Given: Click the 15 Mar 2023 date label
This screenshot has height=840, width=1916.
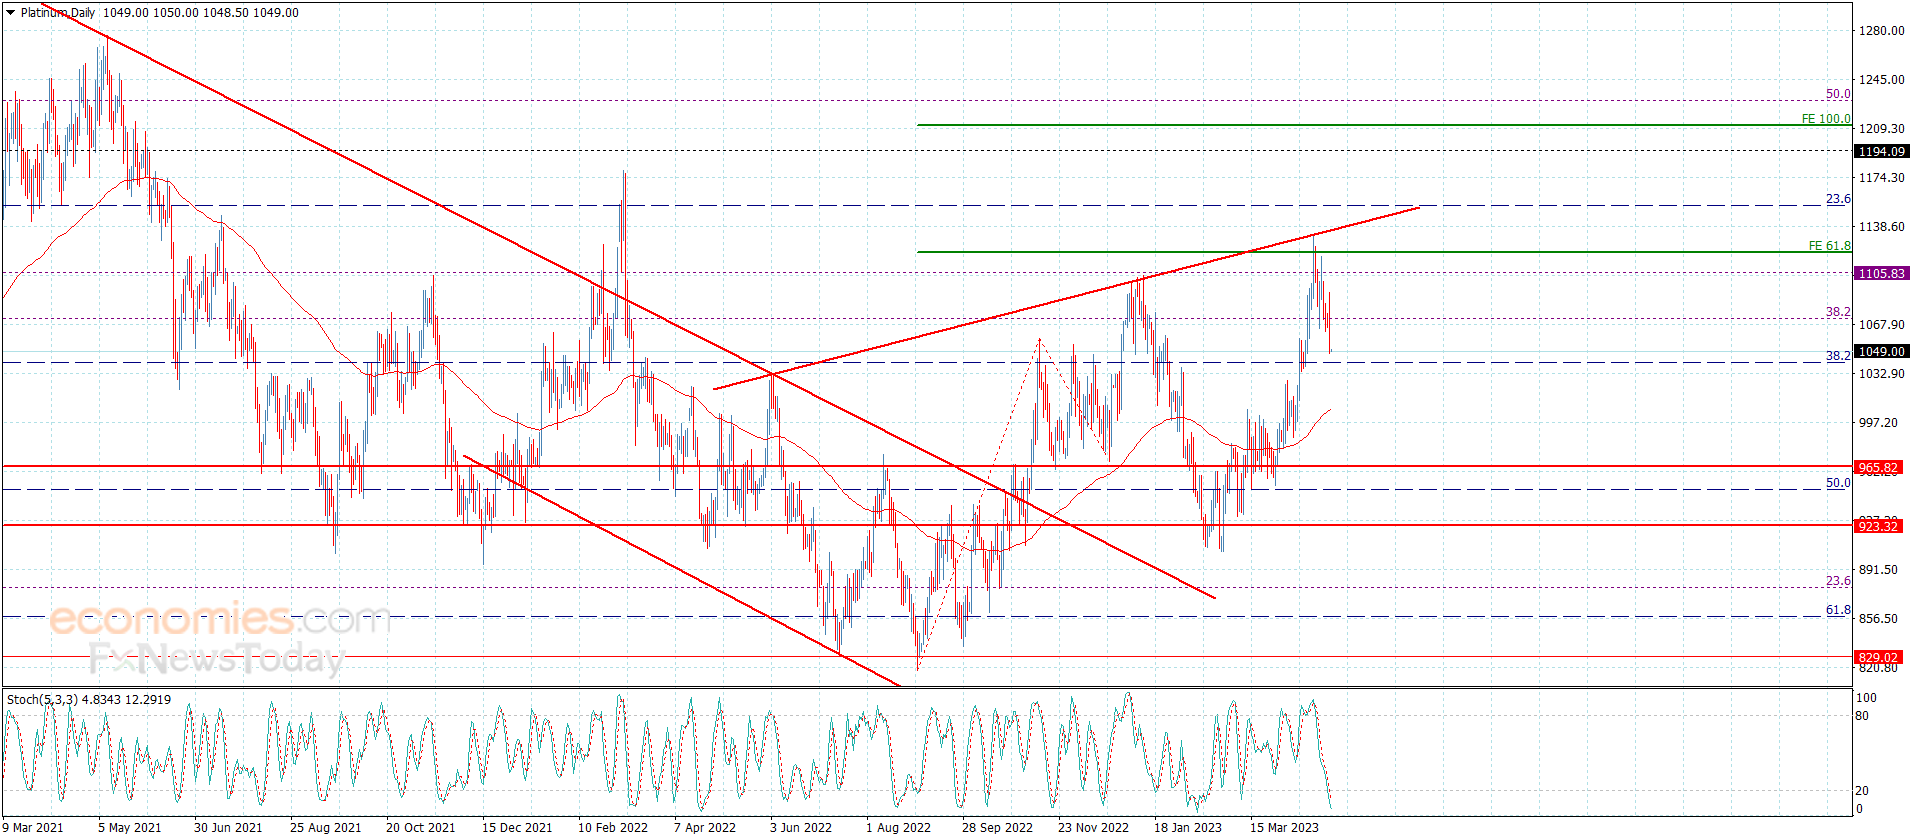Looking at the screenshot, I should coord(1284,827).
